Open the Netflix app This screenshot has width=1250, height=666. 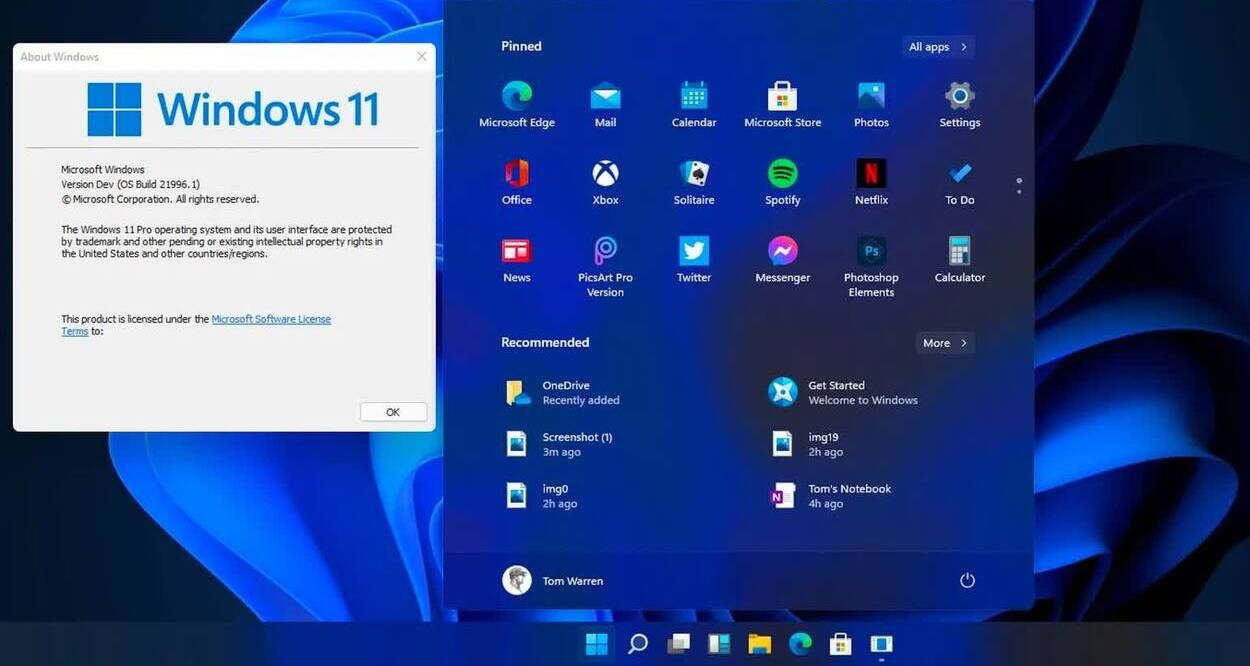coord(871,182)
